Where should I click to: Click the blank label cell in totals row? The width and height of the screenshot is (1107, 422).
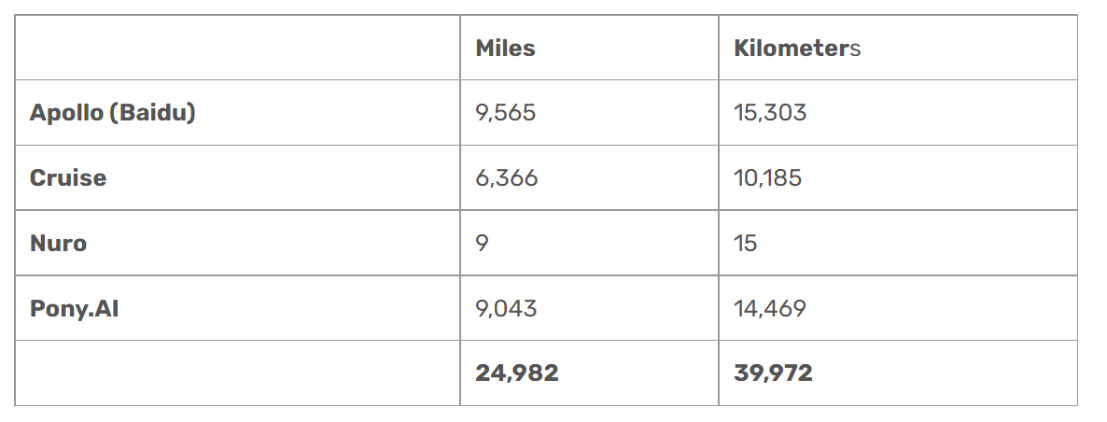point(237,373)
